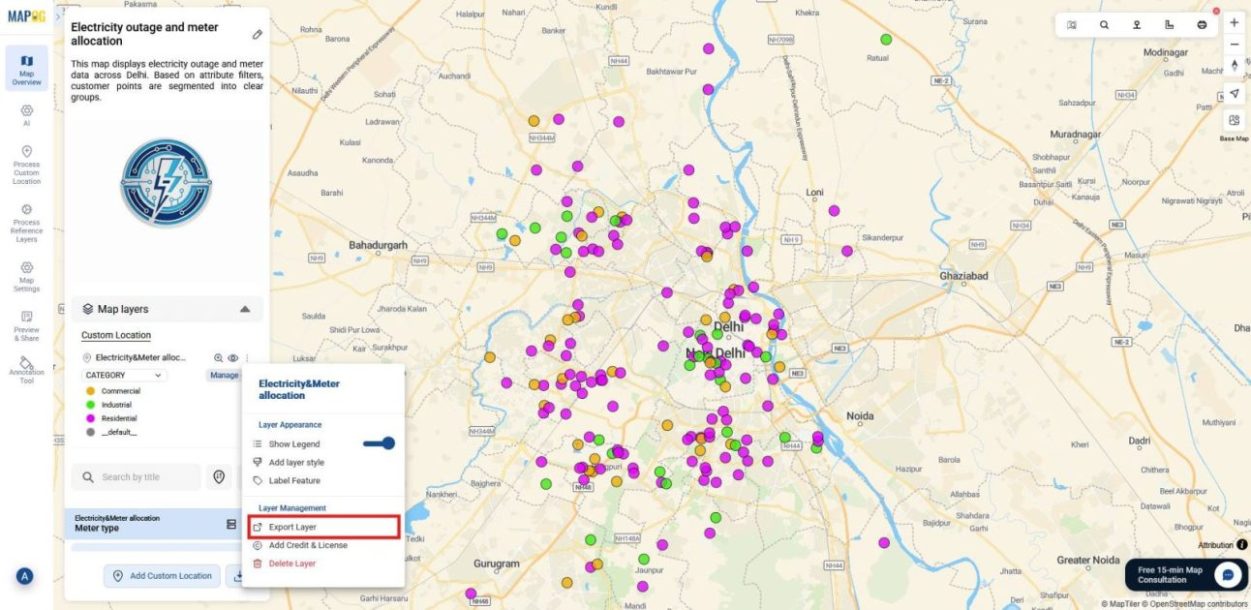Choose Delete Layer option
The height and width of the screenshot is (610, 1251).
(291, 563)
